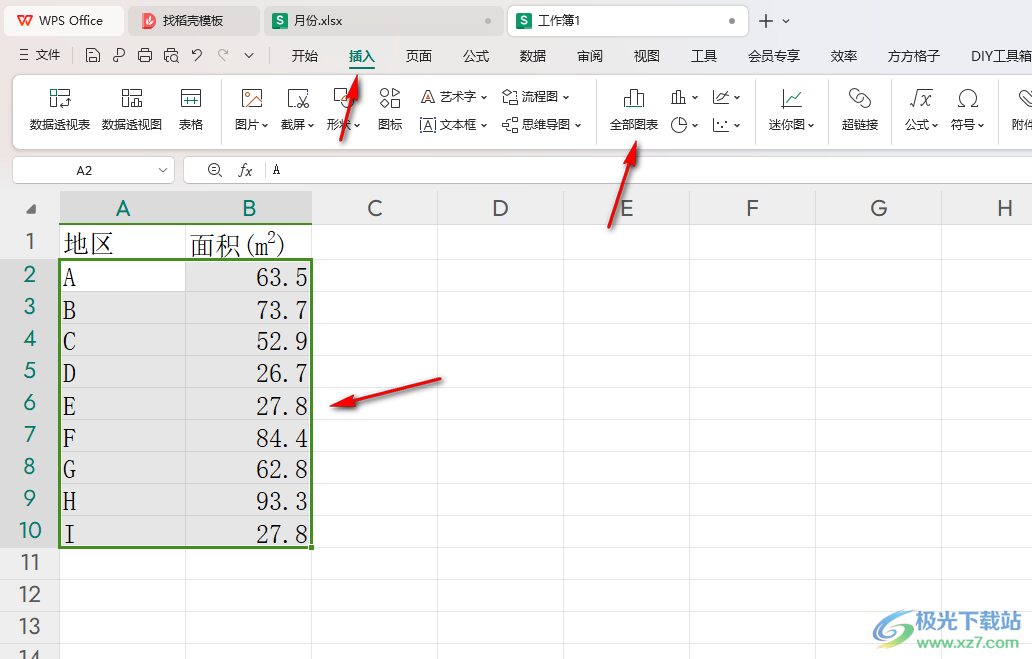Insert a line chart icon
This screenshot has width=1032, height=659.
coord(721,97)
